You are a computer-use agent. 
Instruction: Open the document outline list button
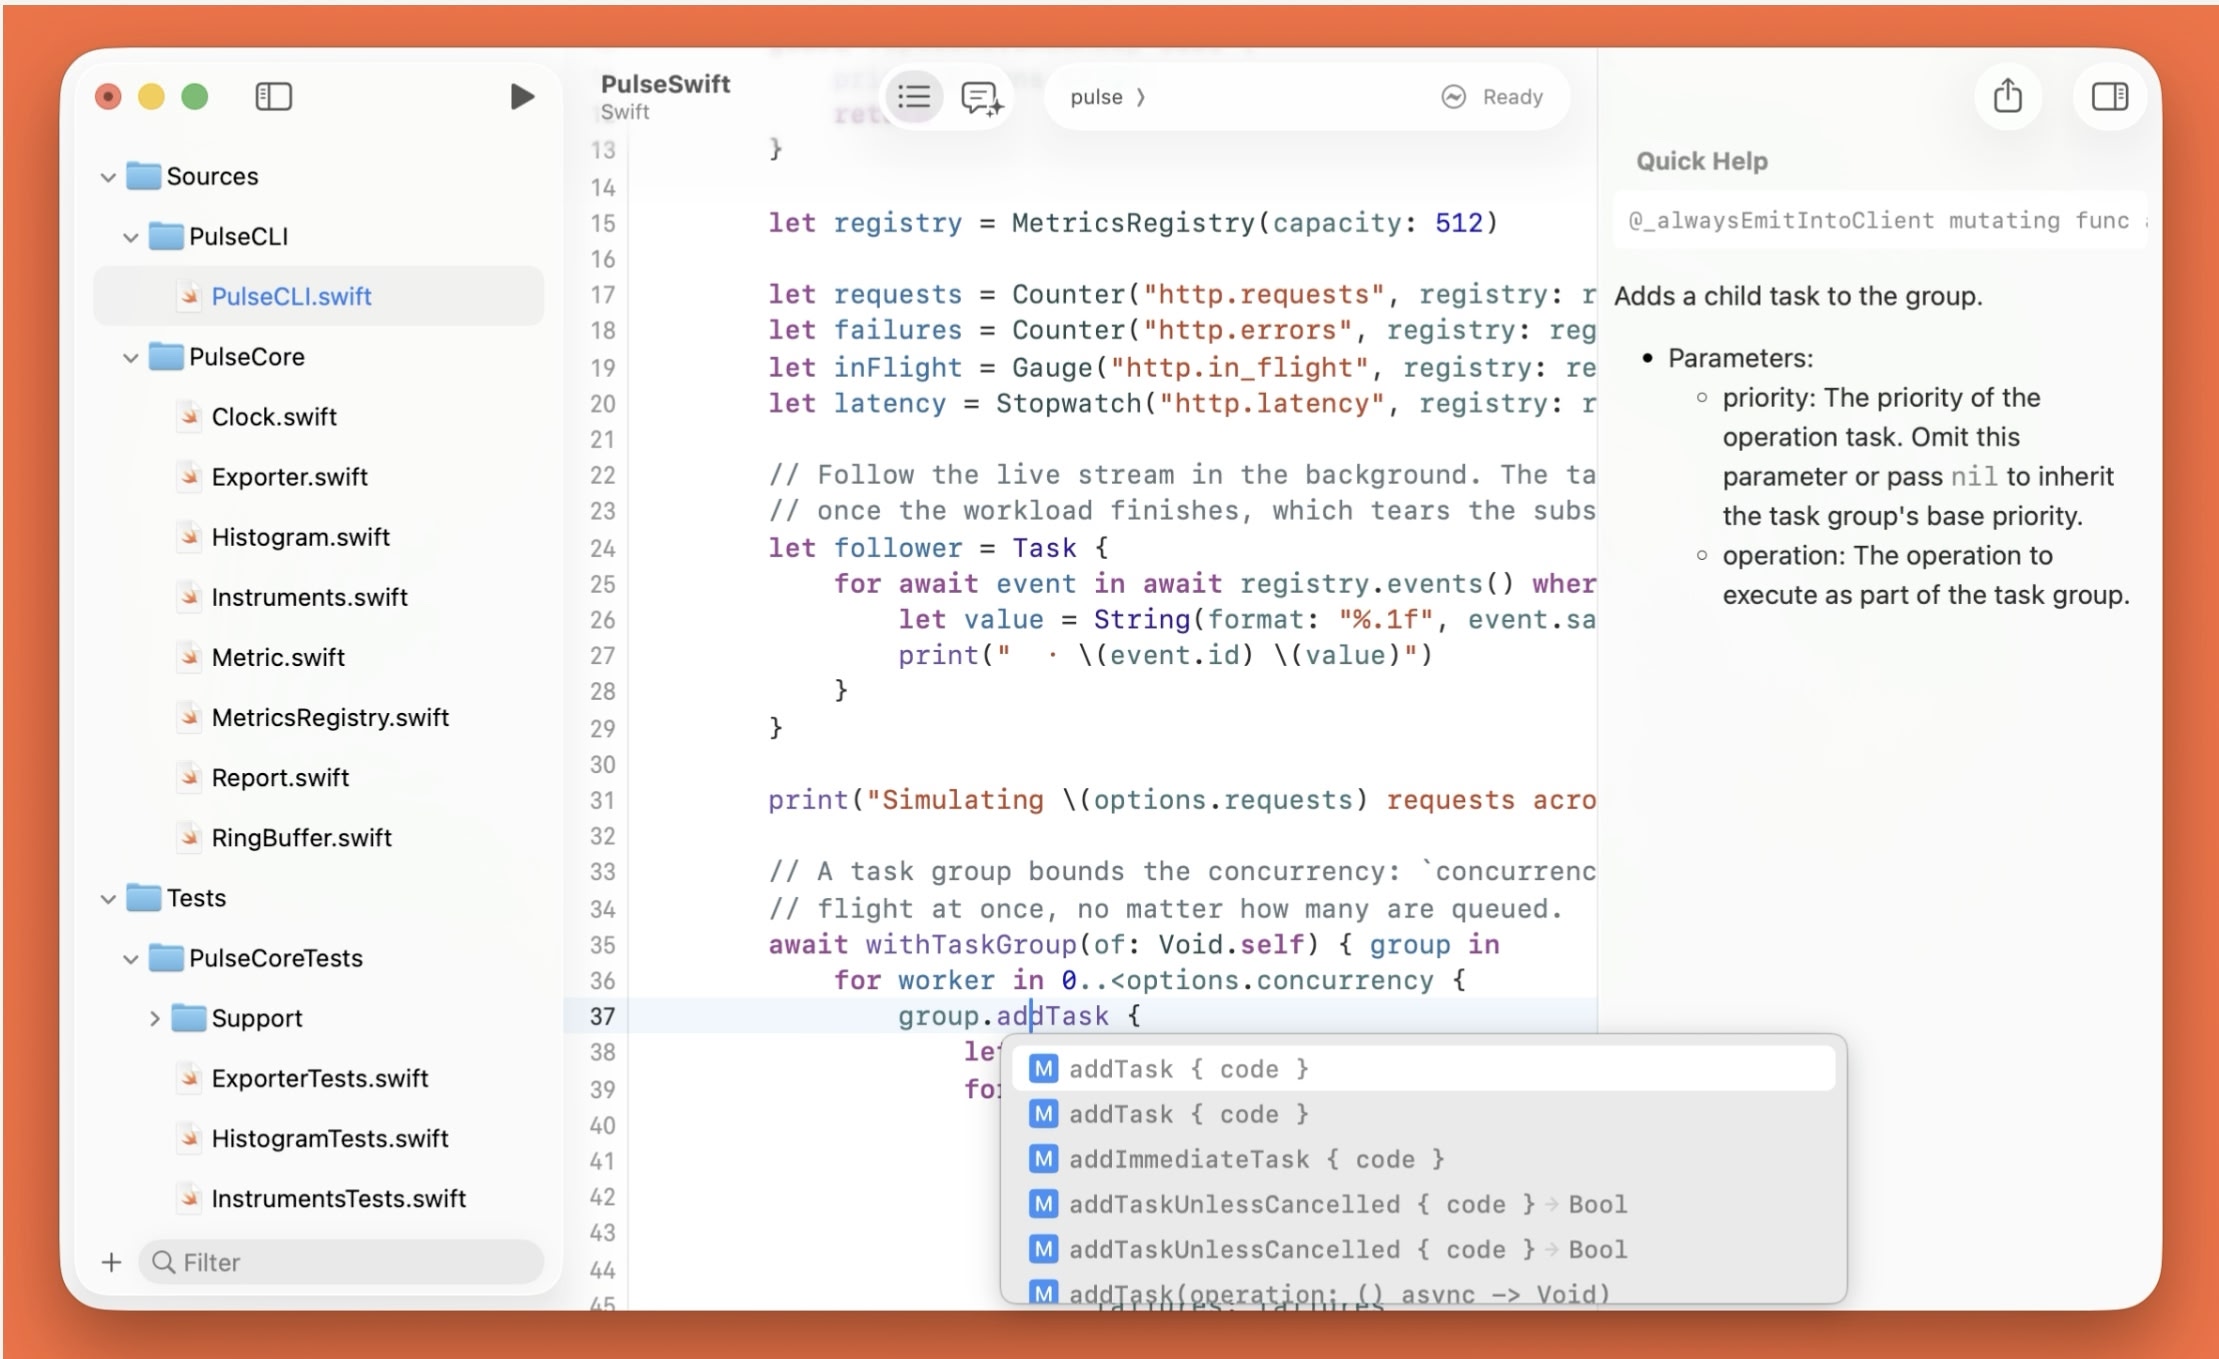click(x=914, y=97)
